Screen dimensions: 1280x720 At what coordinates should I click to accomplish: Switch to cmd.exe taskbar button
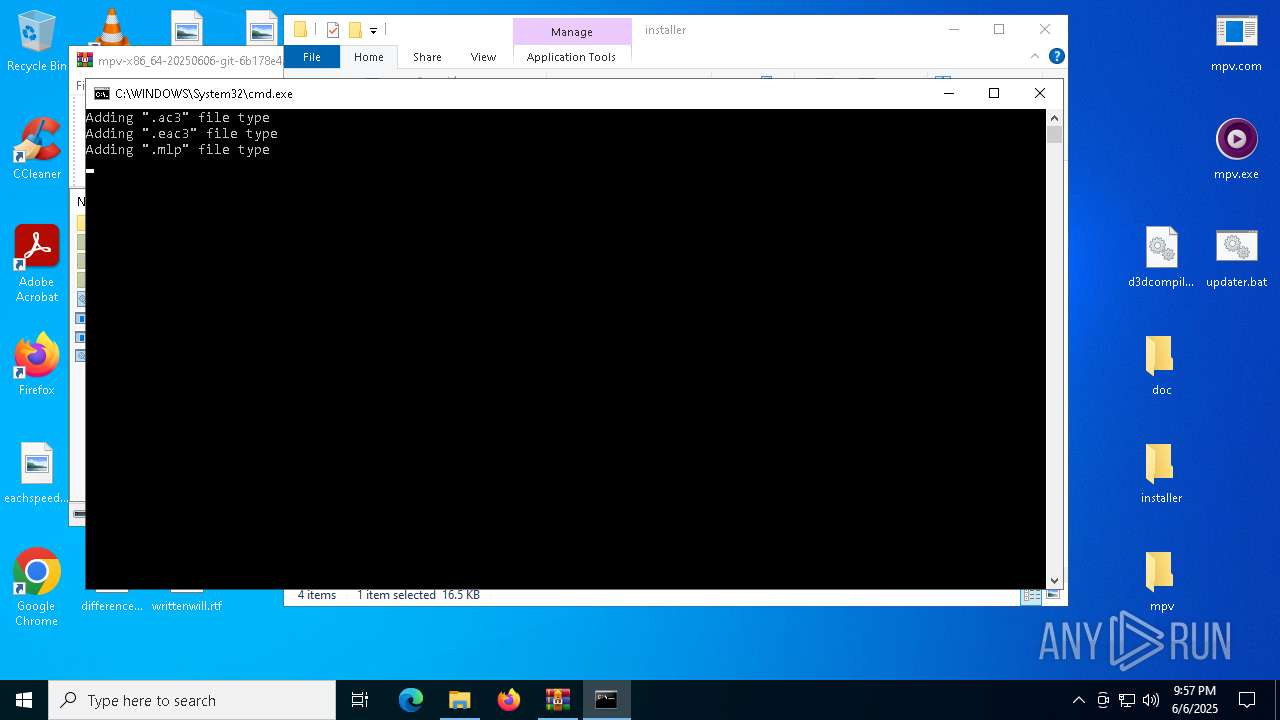pyautogui.click(x=606, y=700)
